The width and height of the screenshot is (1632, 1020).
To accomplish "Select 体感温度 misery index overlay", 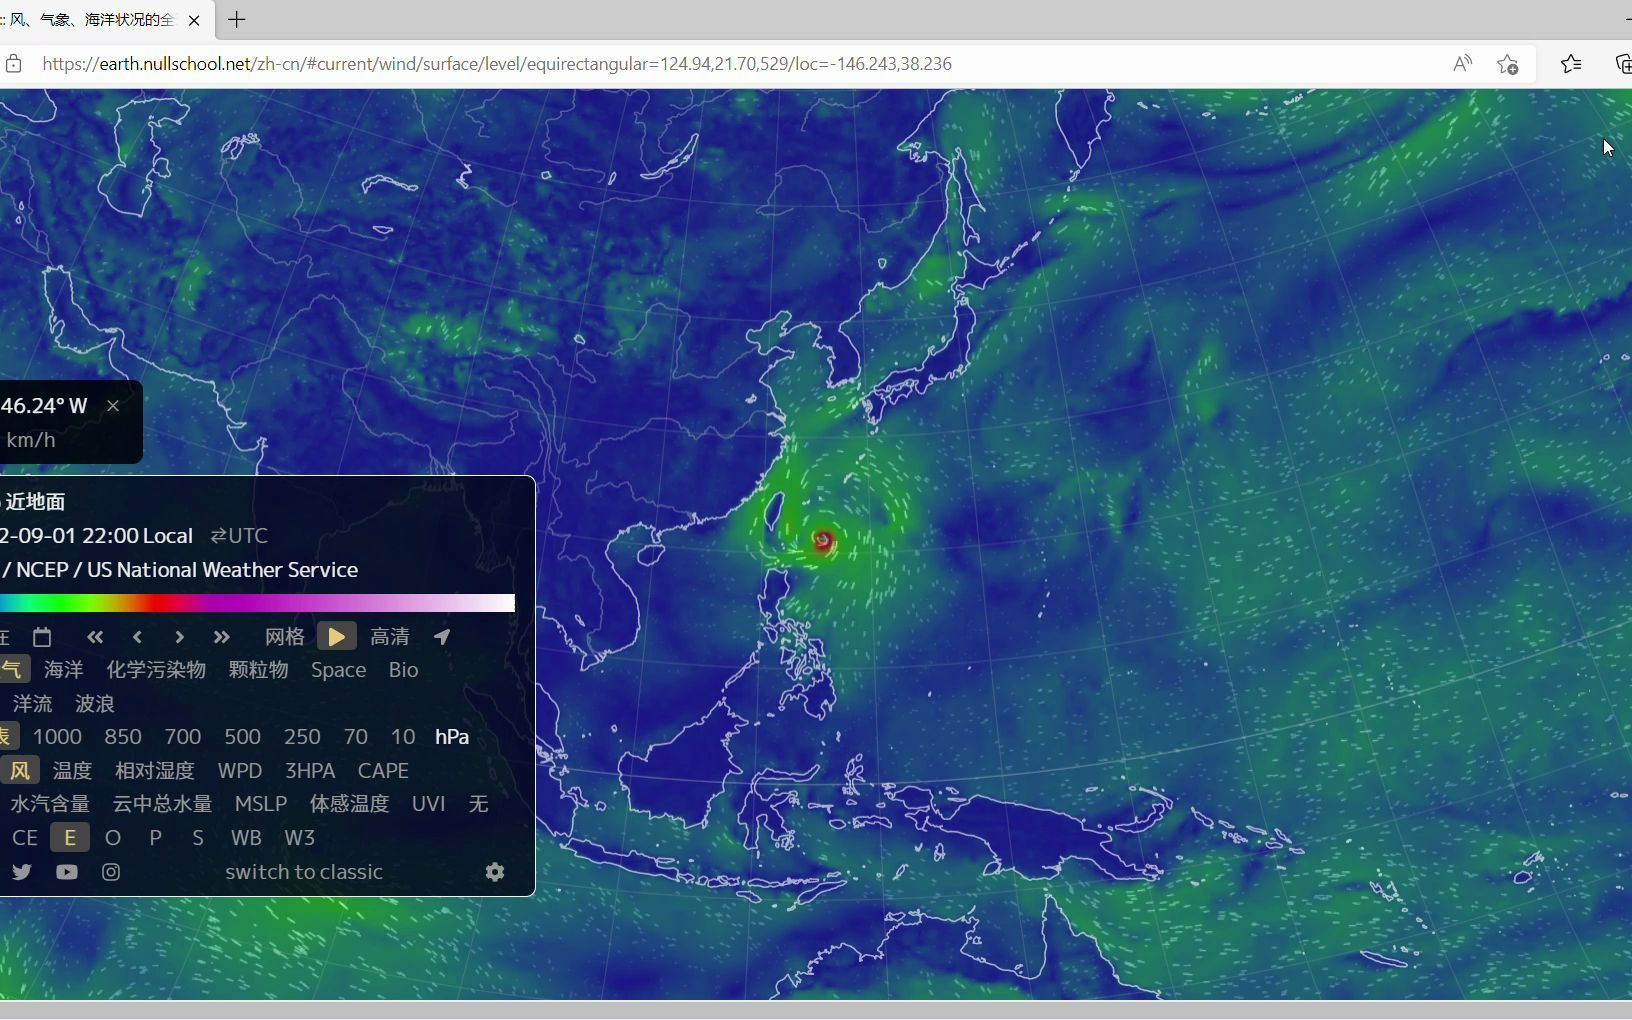I will [349, 804].
